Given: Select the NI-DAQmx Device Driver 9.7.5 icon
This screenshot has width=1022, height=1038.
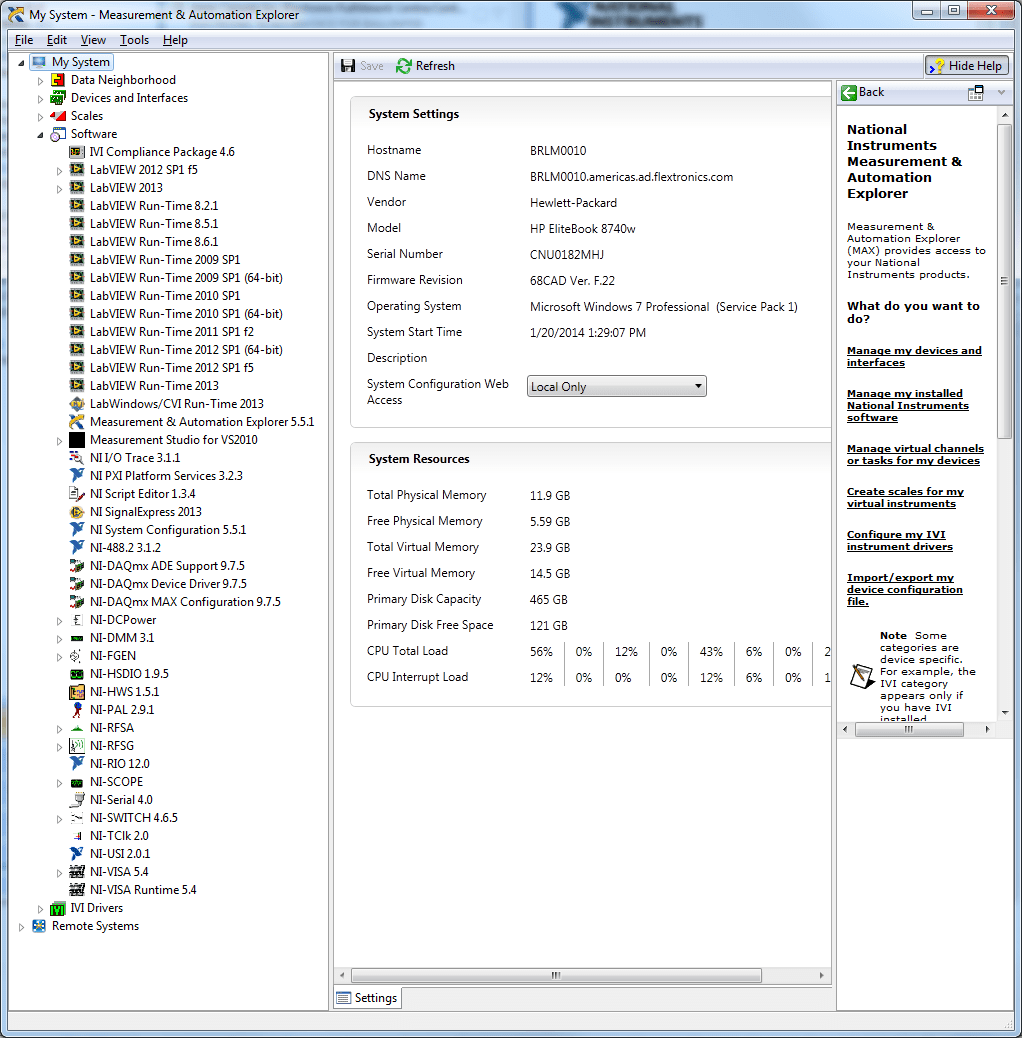Looking at the screenshot, I should [x=77, y=583].
